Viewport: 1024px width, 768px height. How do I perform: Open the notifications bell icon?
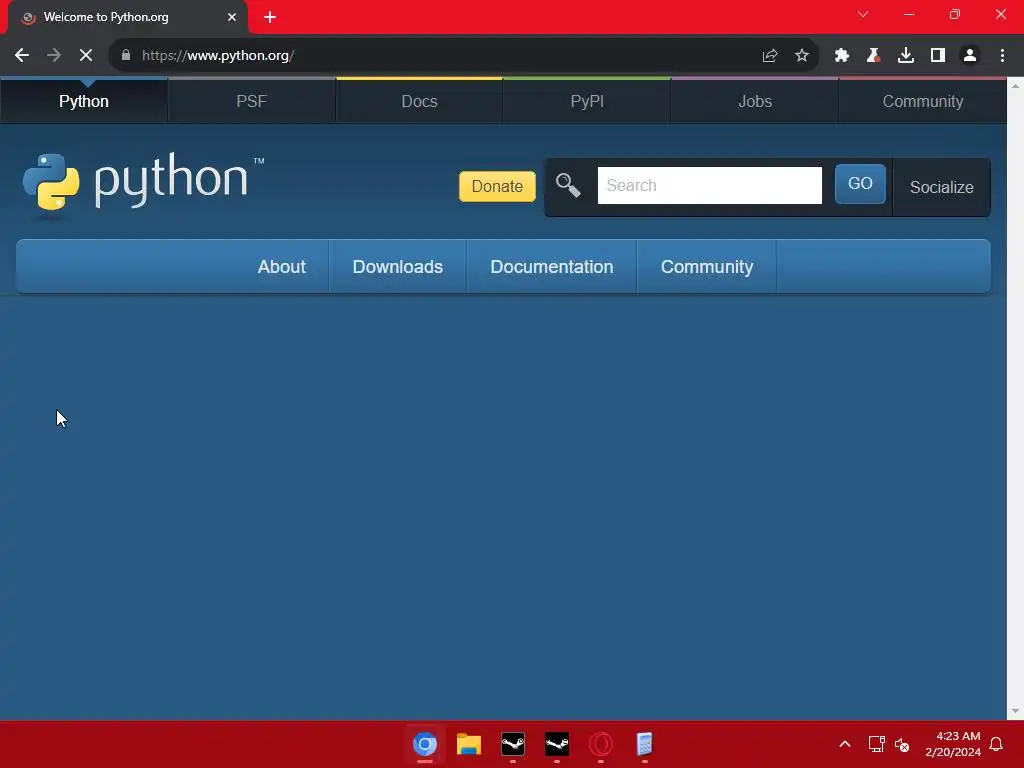[x=997, y=744]
